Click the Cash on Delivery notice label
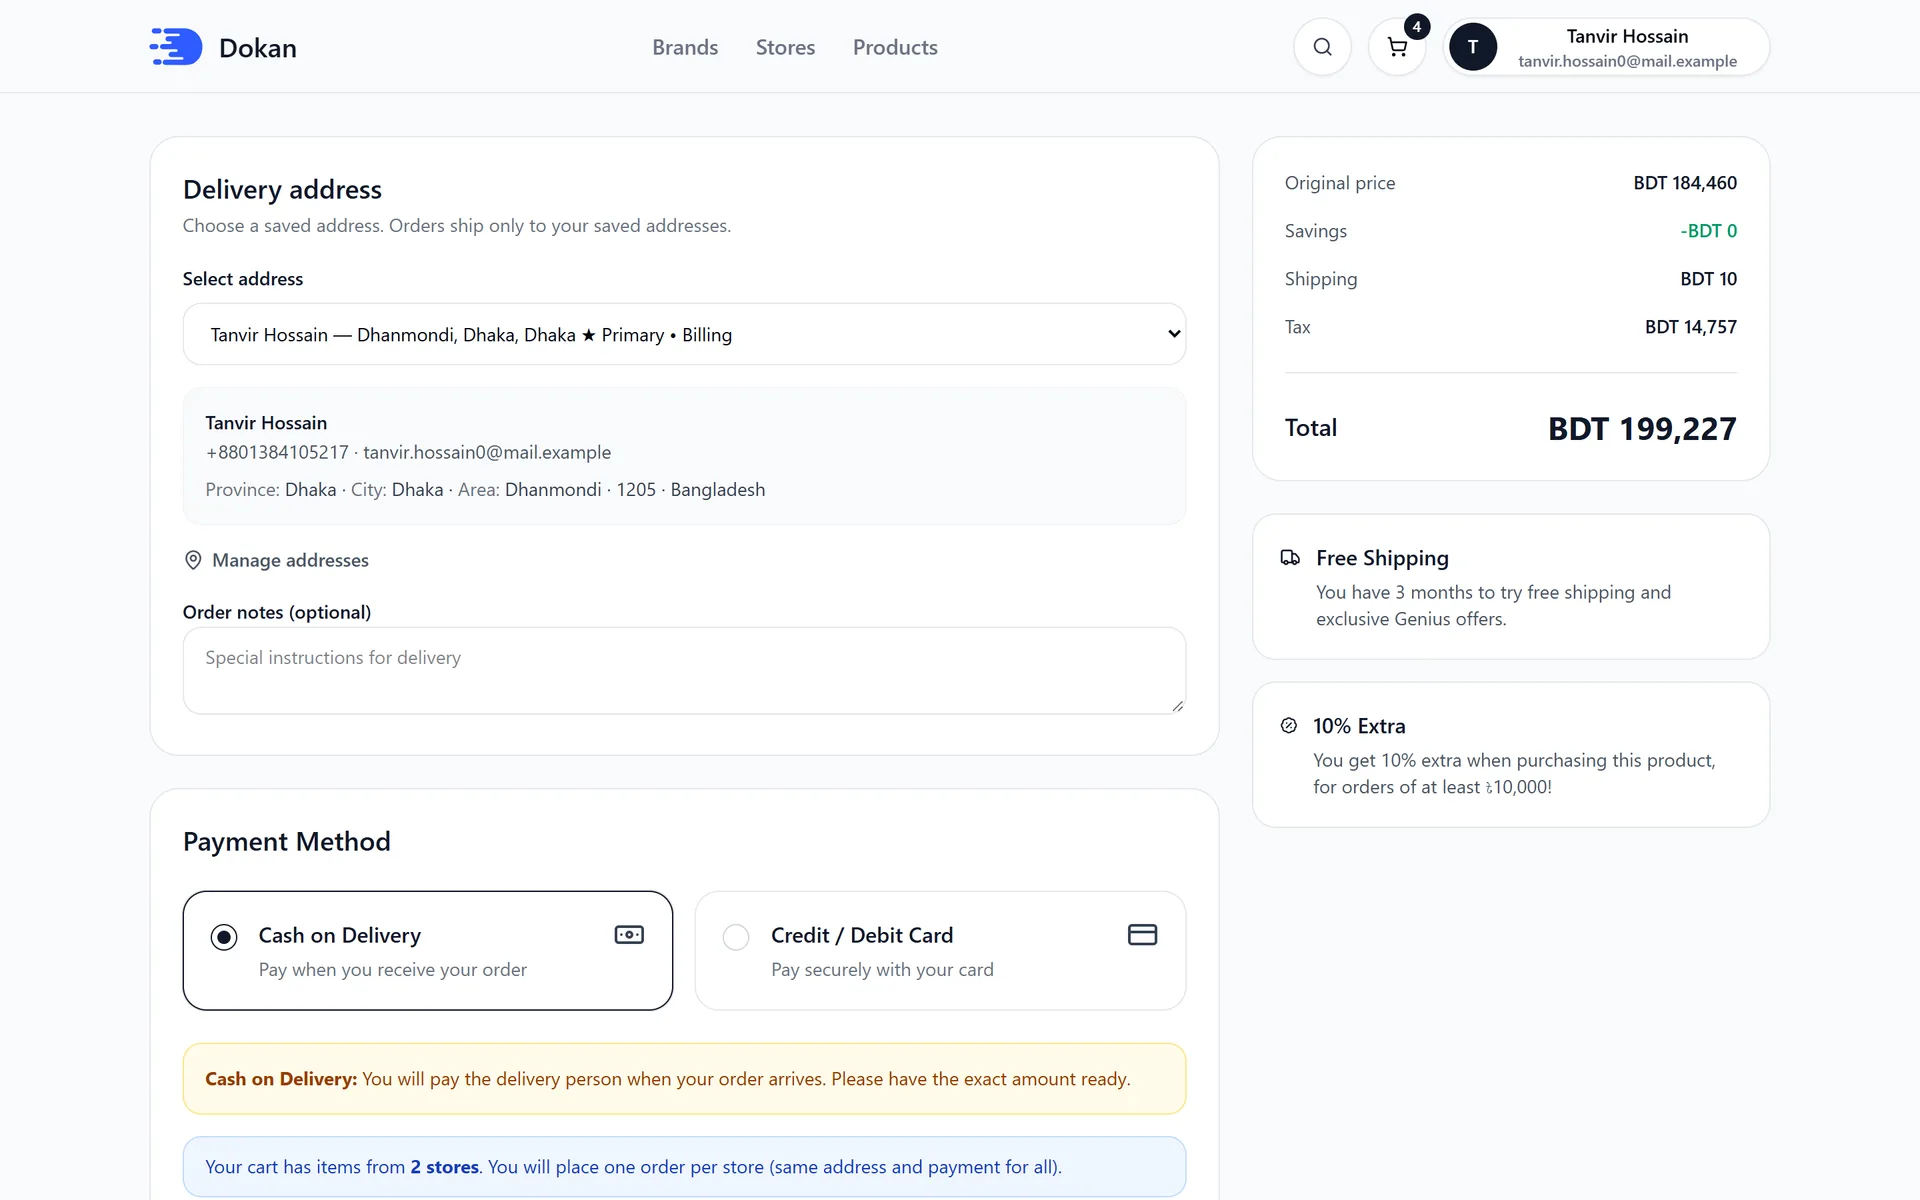The image size is (1920, 1200). click(280, 1079)
